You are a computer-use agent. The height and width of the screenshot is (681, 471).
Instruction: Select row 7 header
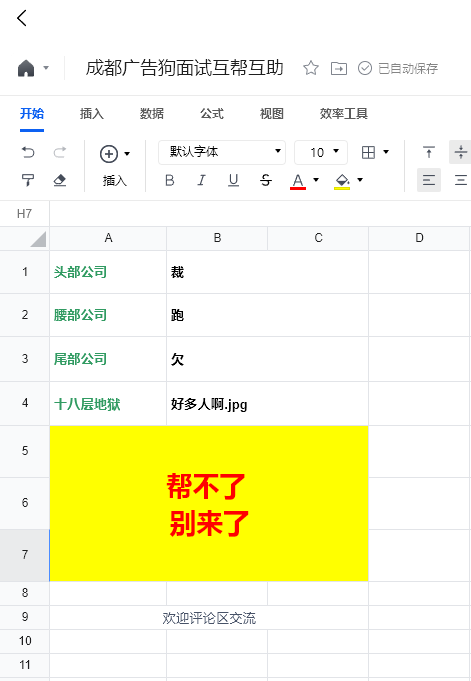click(x=25, y=555)
